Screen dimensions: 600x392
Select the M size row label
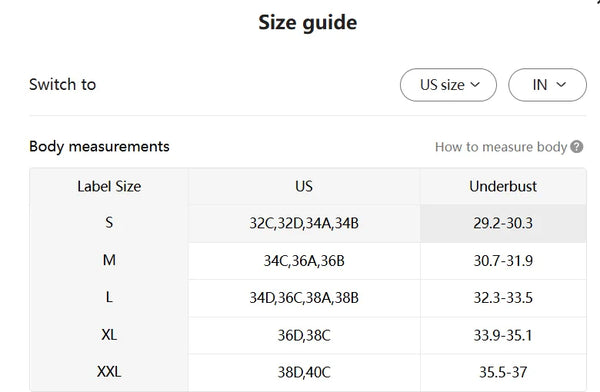click(109, 260)
